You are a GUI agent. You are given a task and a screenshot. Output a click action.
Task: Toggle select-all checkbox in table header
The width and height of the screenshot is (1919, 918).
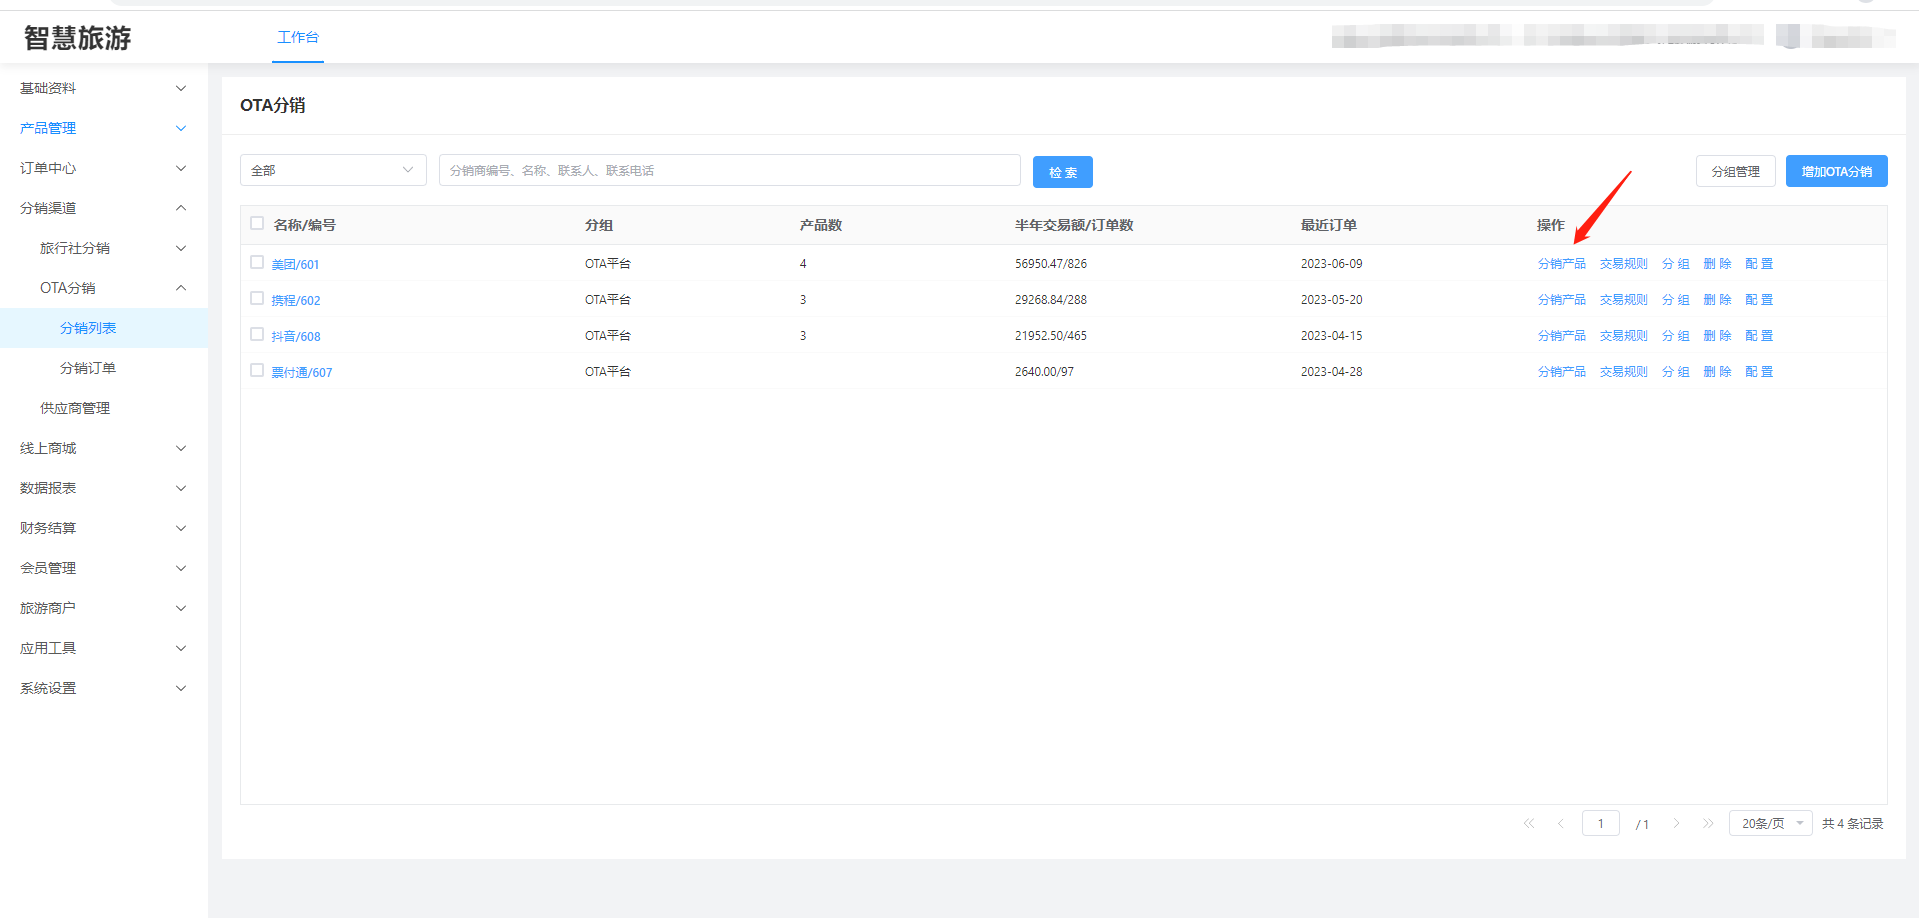click(x=257, y=224)
